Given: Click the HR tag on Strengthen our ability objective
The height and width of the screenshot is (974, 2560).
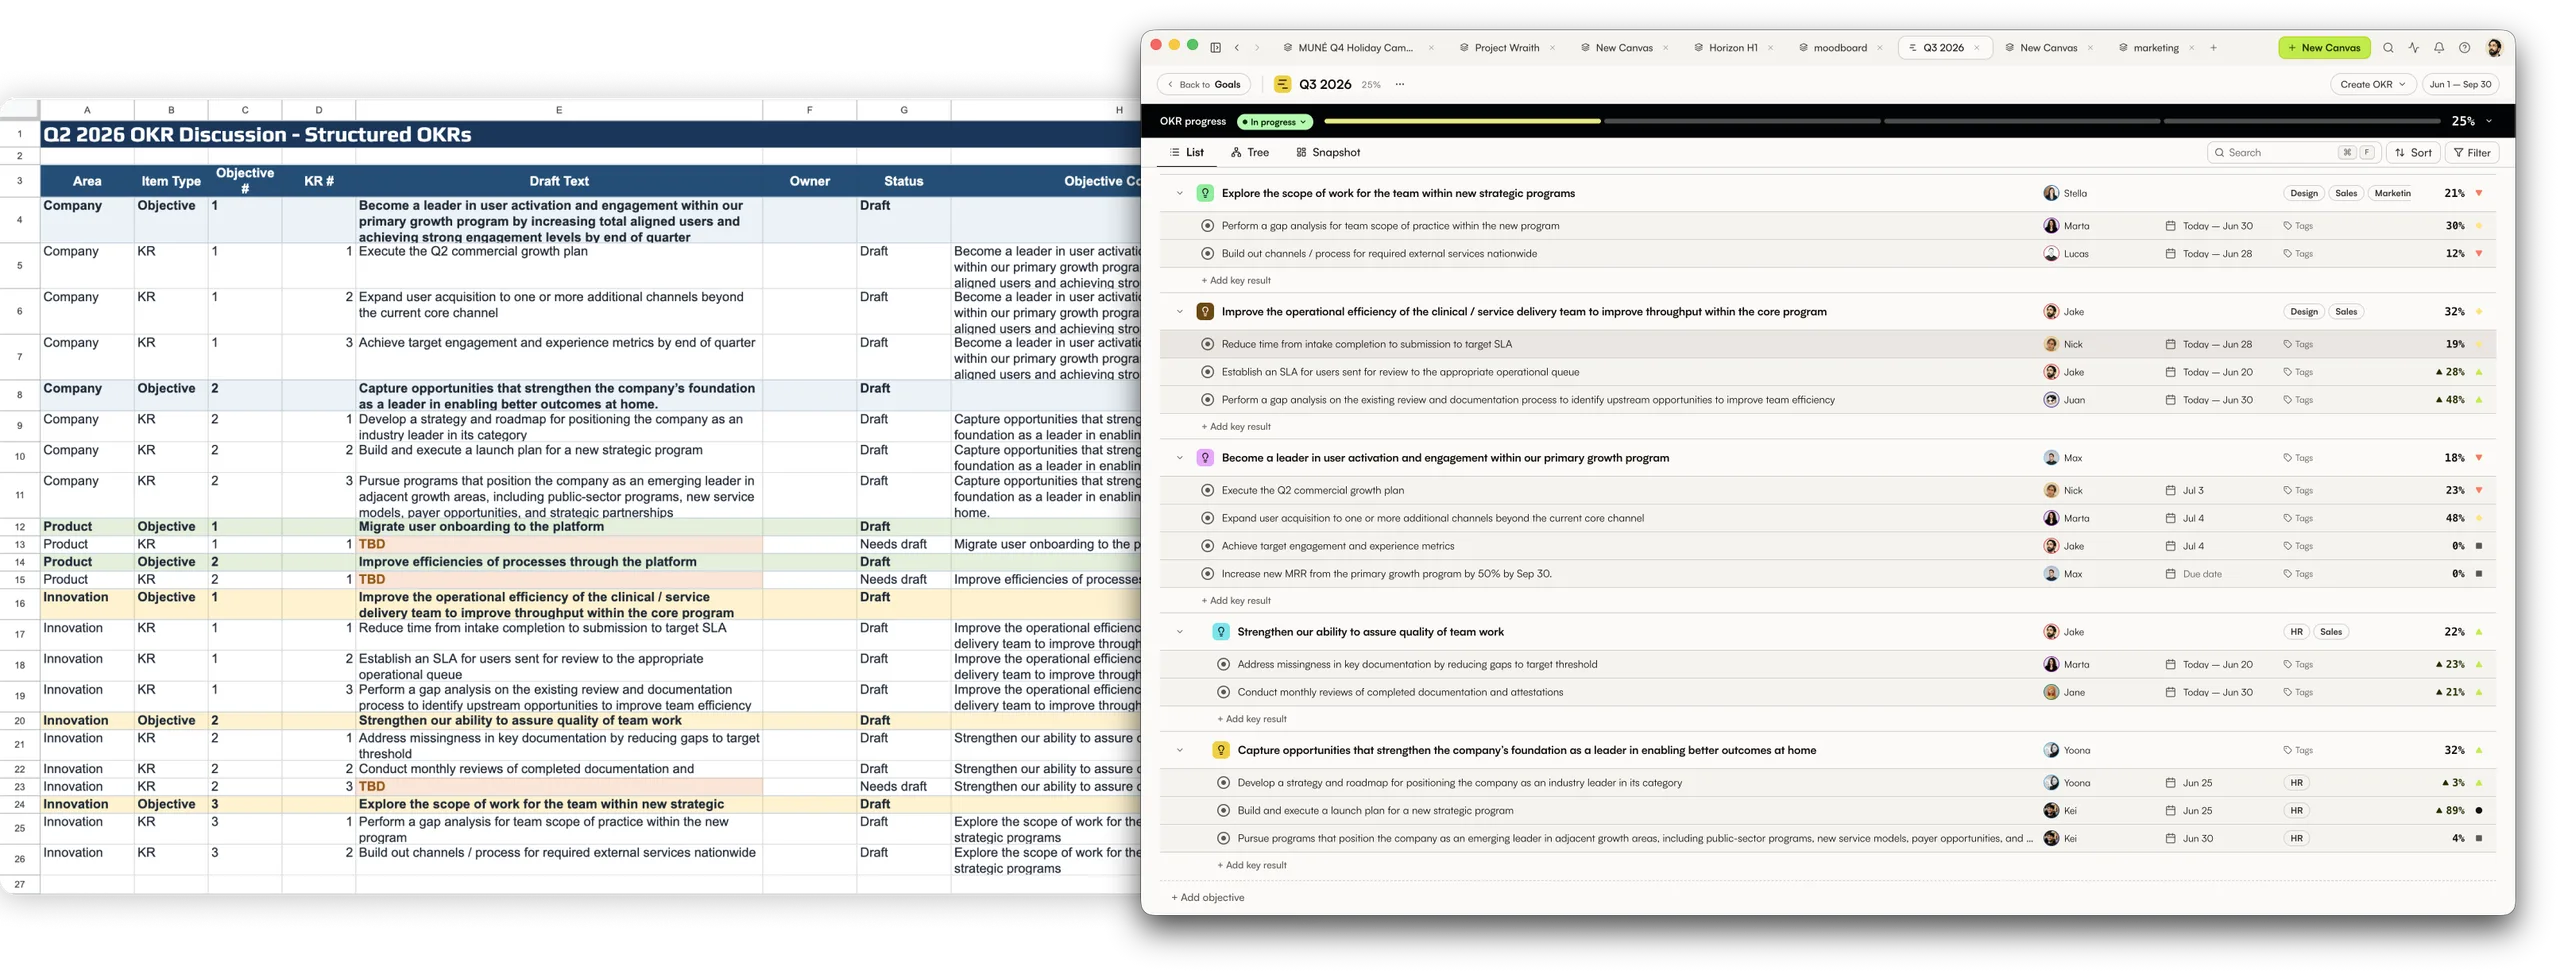Looking at the screenshot, I should tap(2296, 631).
